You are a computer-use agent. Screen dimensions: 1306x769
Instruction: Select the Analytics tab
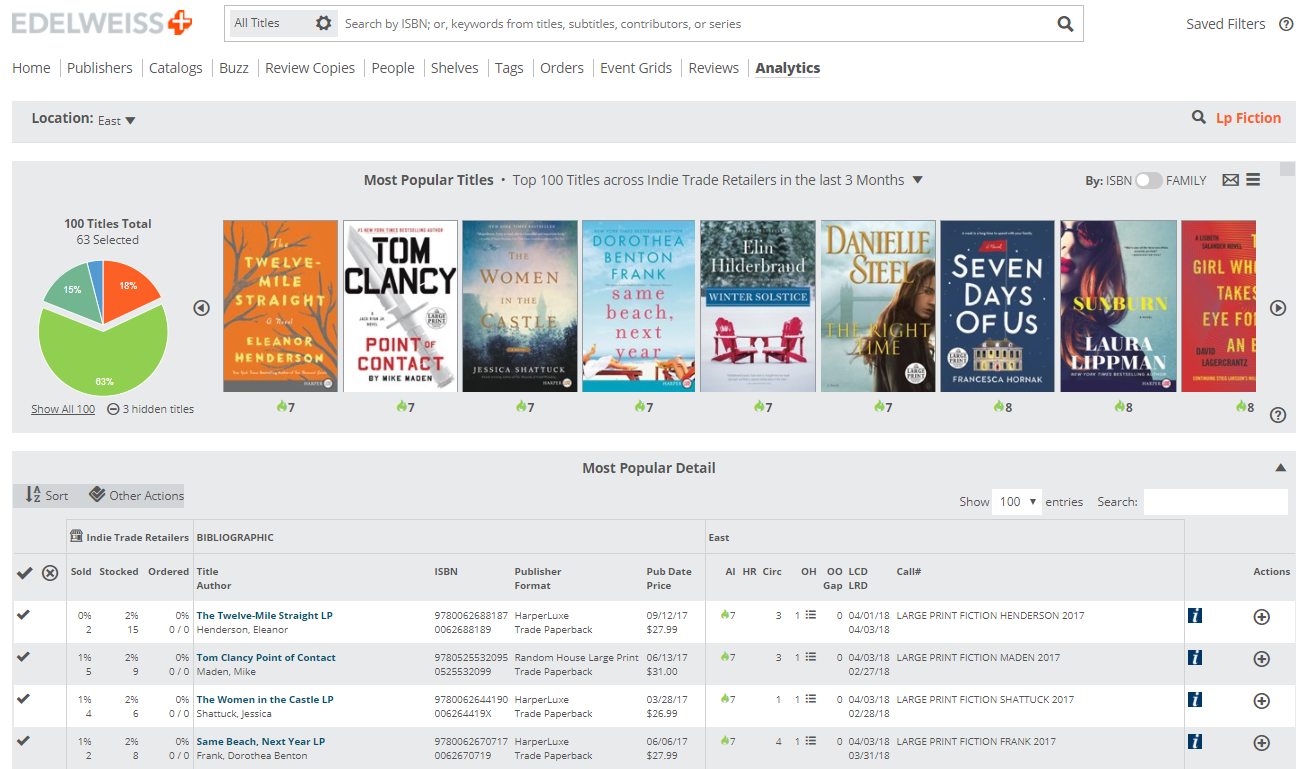pyautogui.click(x=788, y=68)
